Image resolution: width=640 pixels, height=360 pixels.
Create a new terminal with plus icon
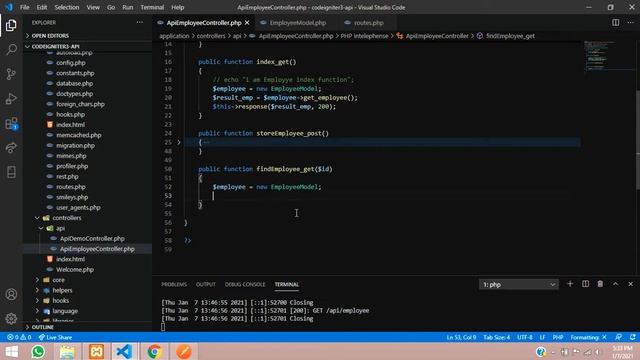570,284
